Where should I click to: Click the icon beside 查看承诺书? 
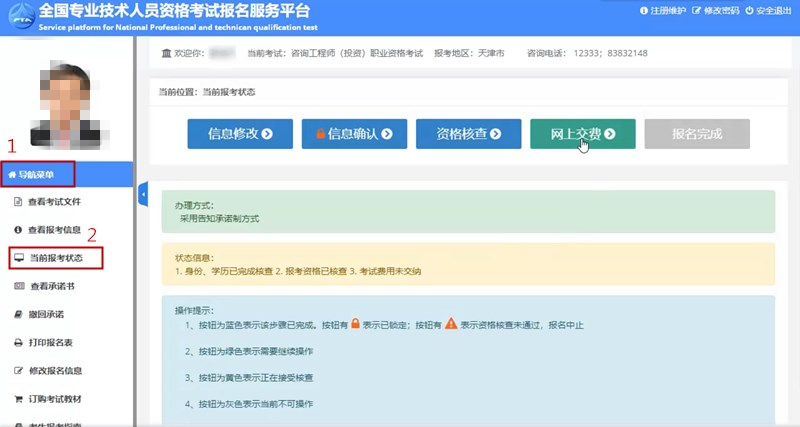coord(19,286)
